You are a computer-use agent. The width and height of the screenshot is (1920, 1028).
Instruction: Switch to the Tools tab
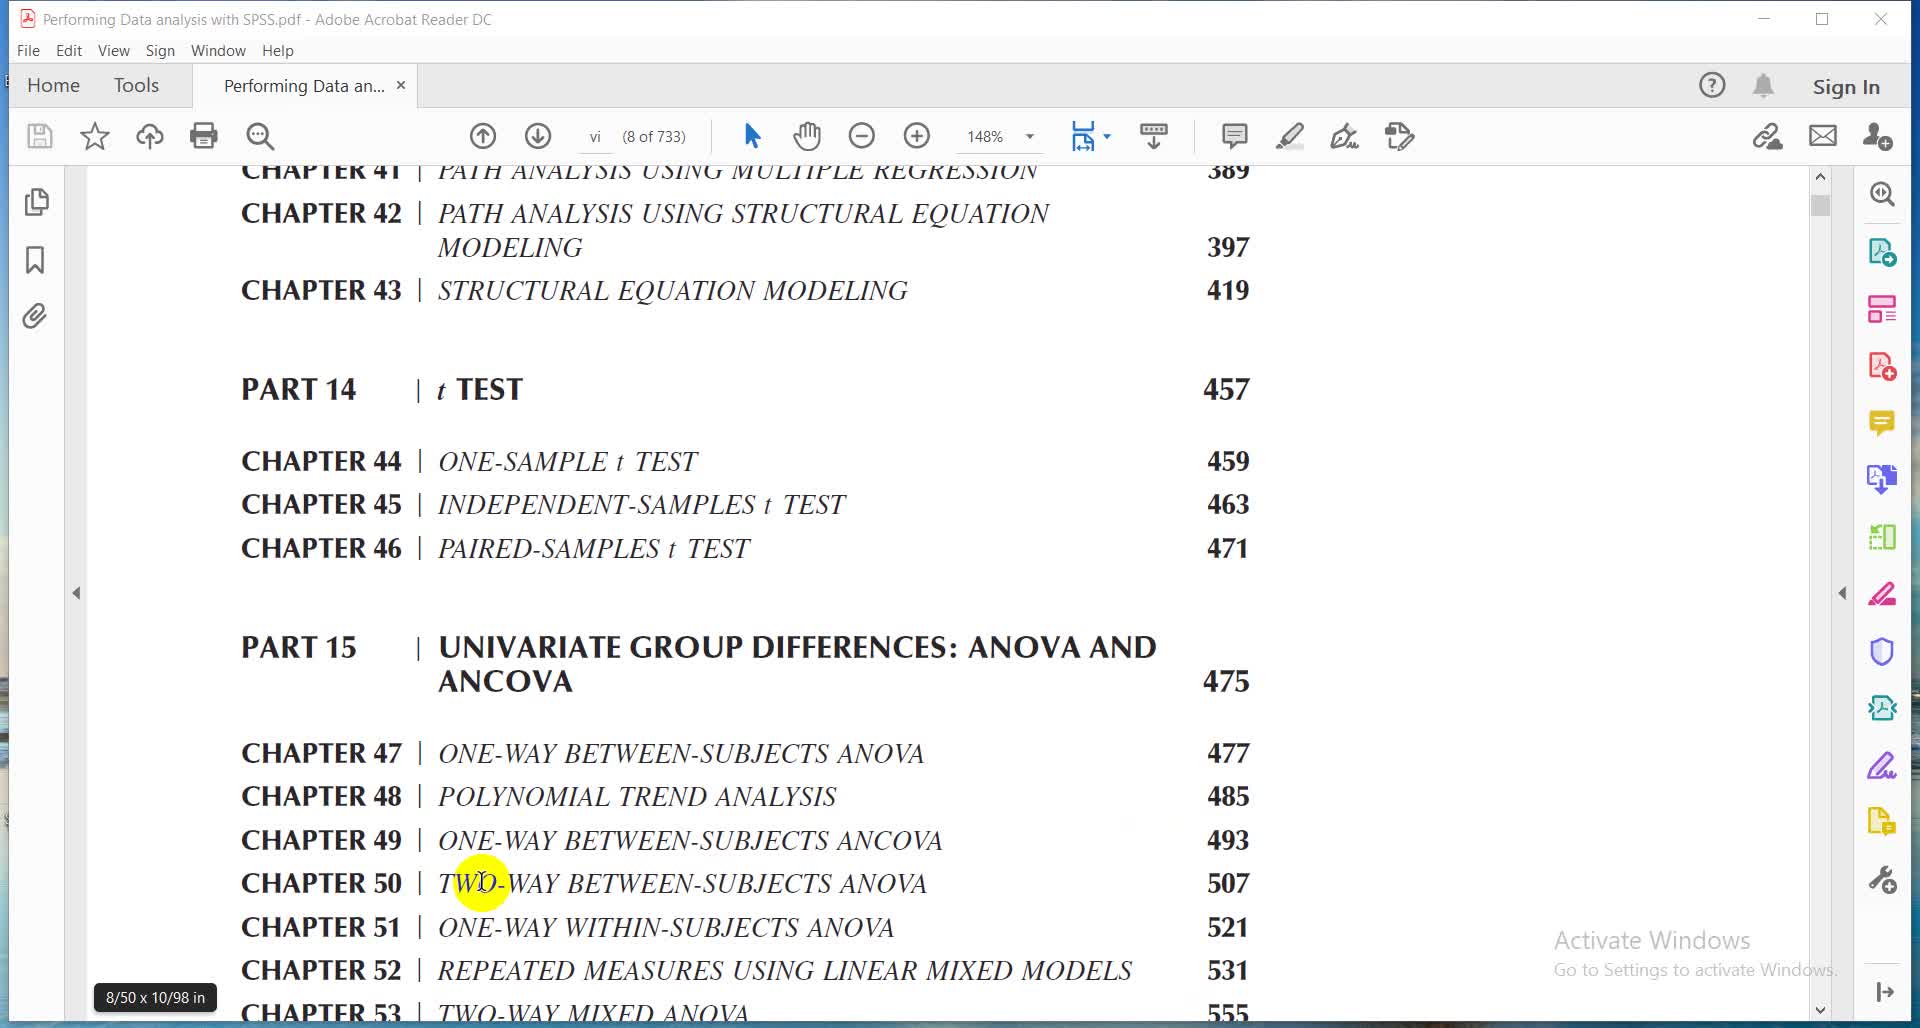[136, 86]
